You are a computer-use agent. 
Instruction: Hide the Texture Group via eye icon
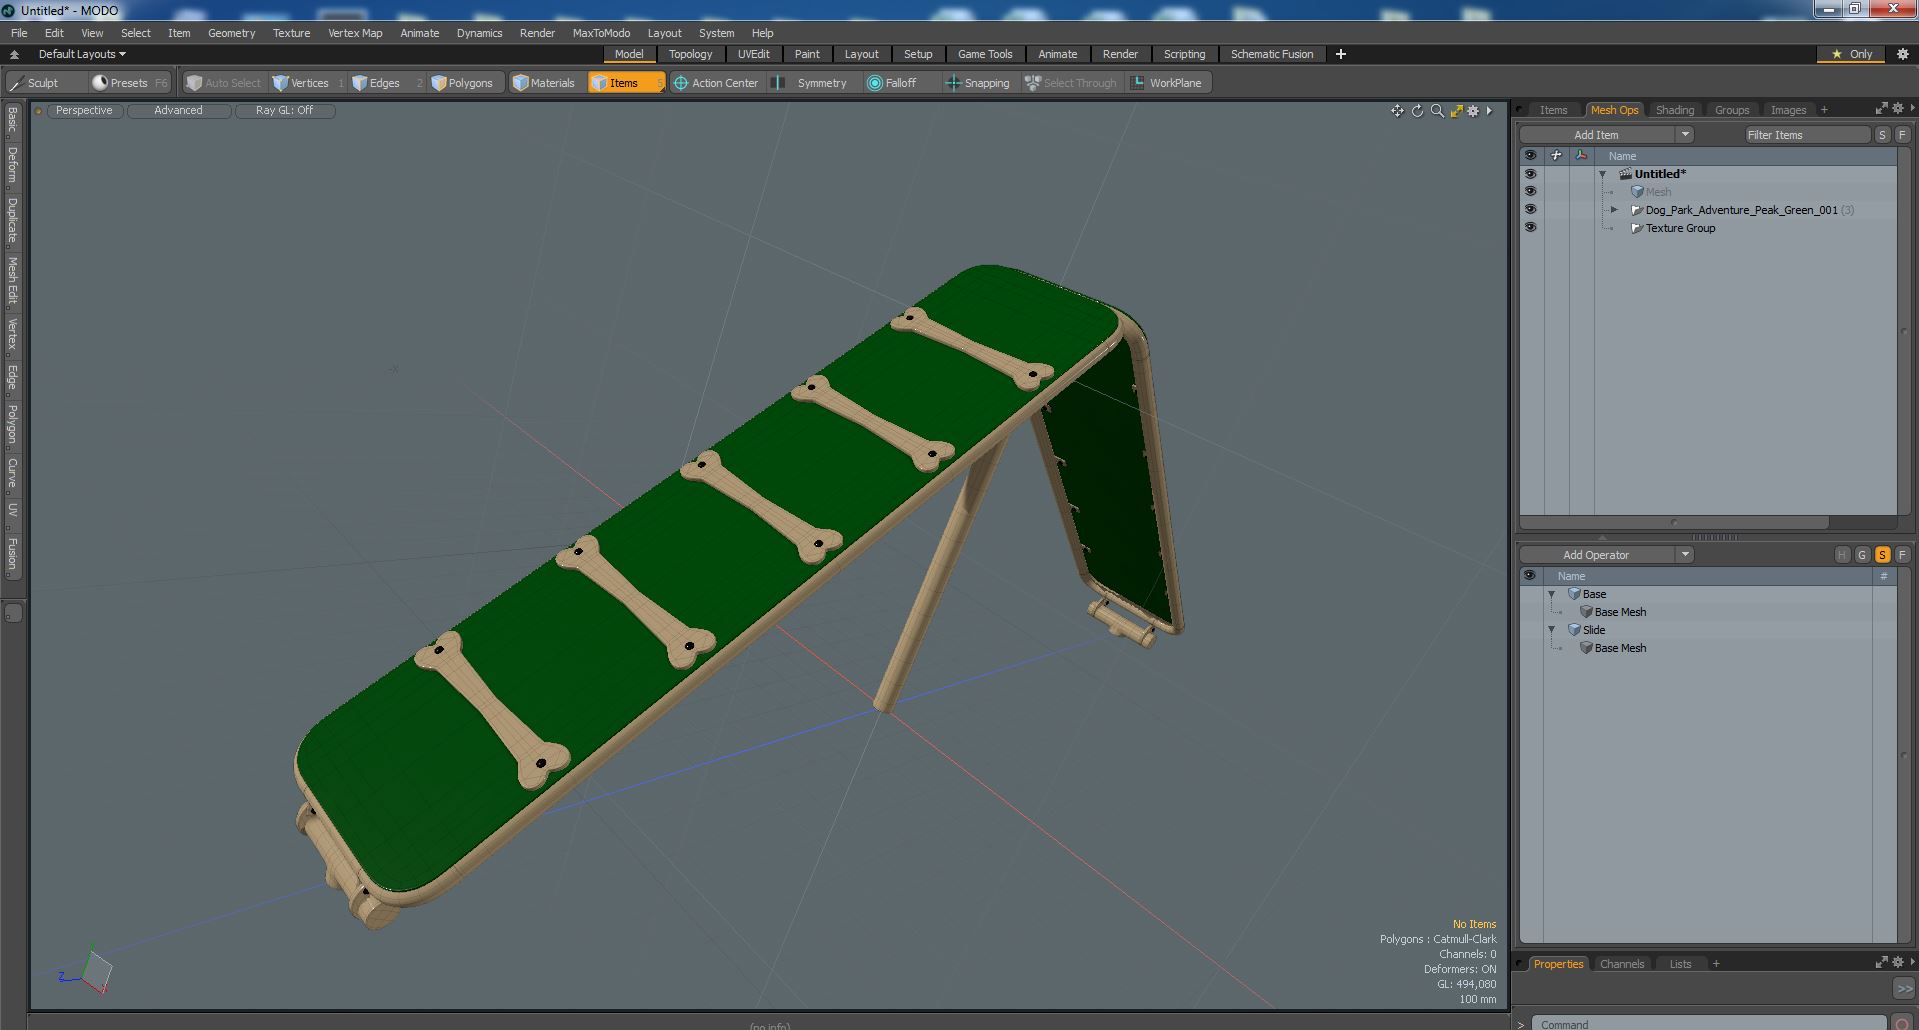pyautogui.click(x=1530, y=228)
